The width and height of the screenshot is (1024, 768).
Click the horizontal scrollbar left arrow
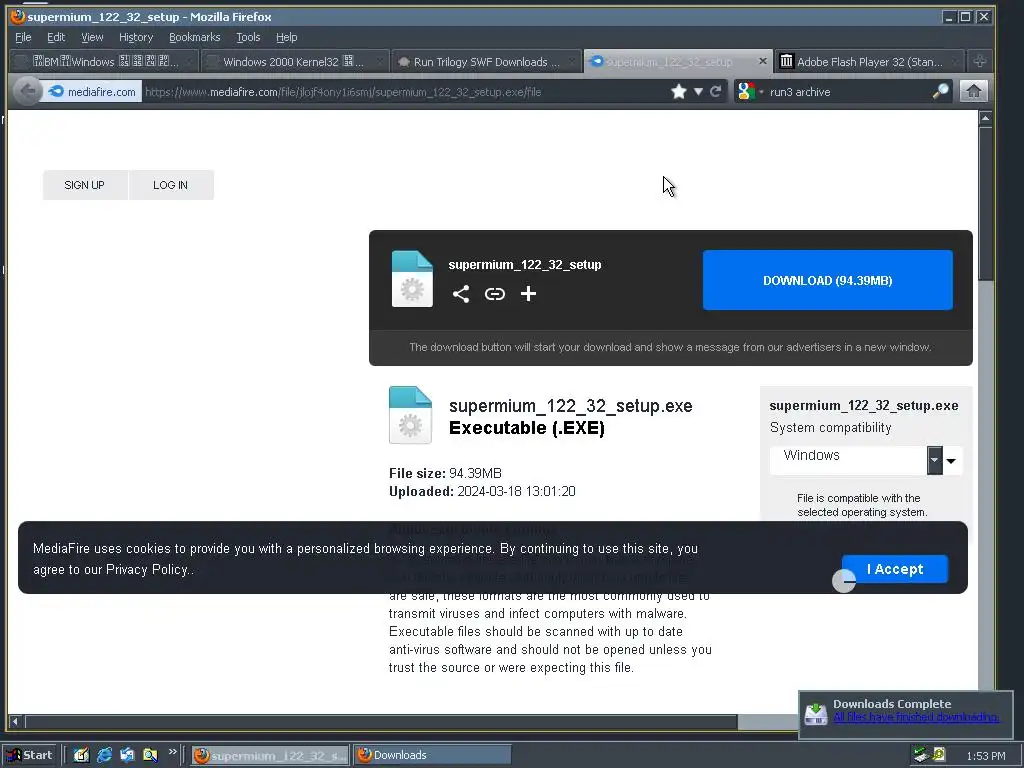click(15, 722)
